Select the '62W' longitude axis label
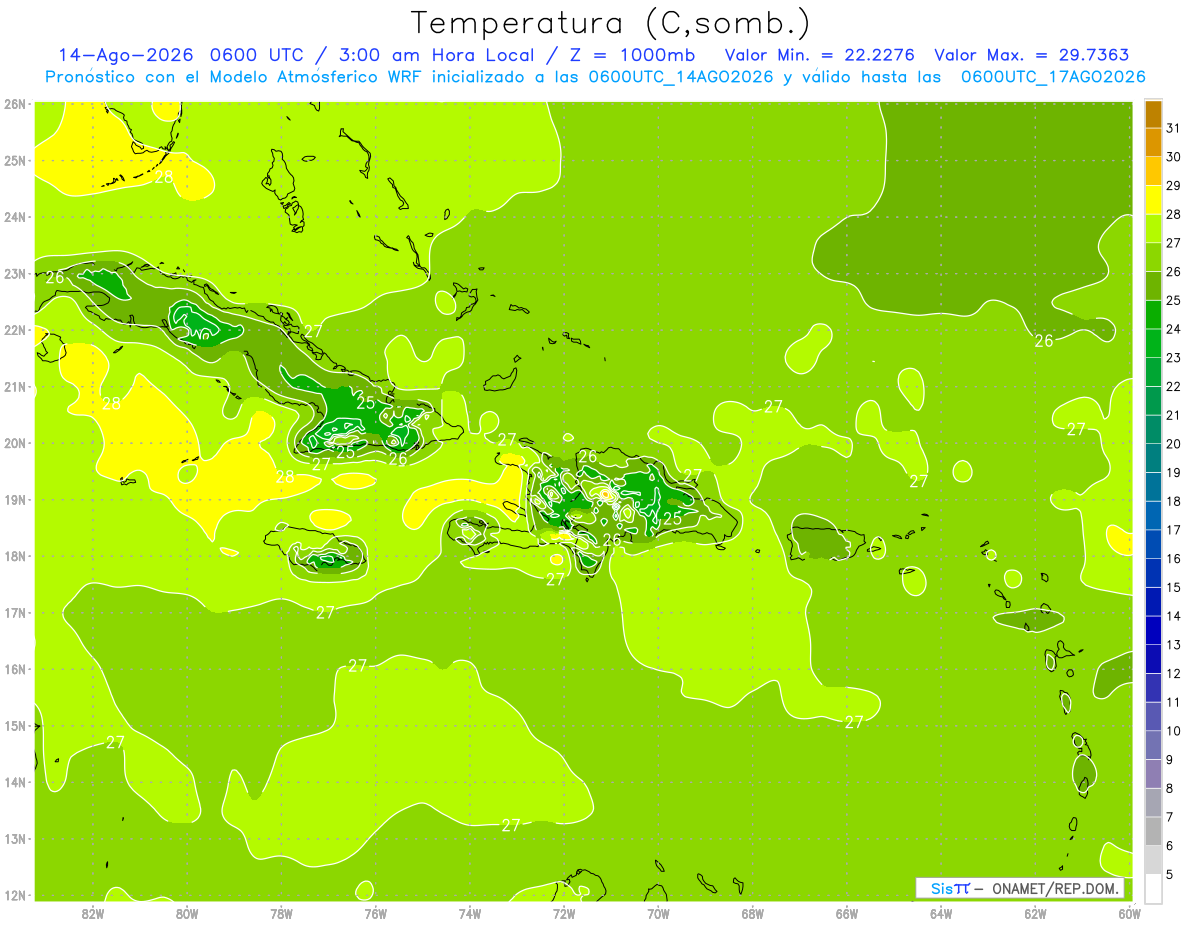The width and height of the screenshot is (1200, 927). click(1035, 913)
